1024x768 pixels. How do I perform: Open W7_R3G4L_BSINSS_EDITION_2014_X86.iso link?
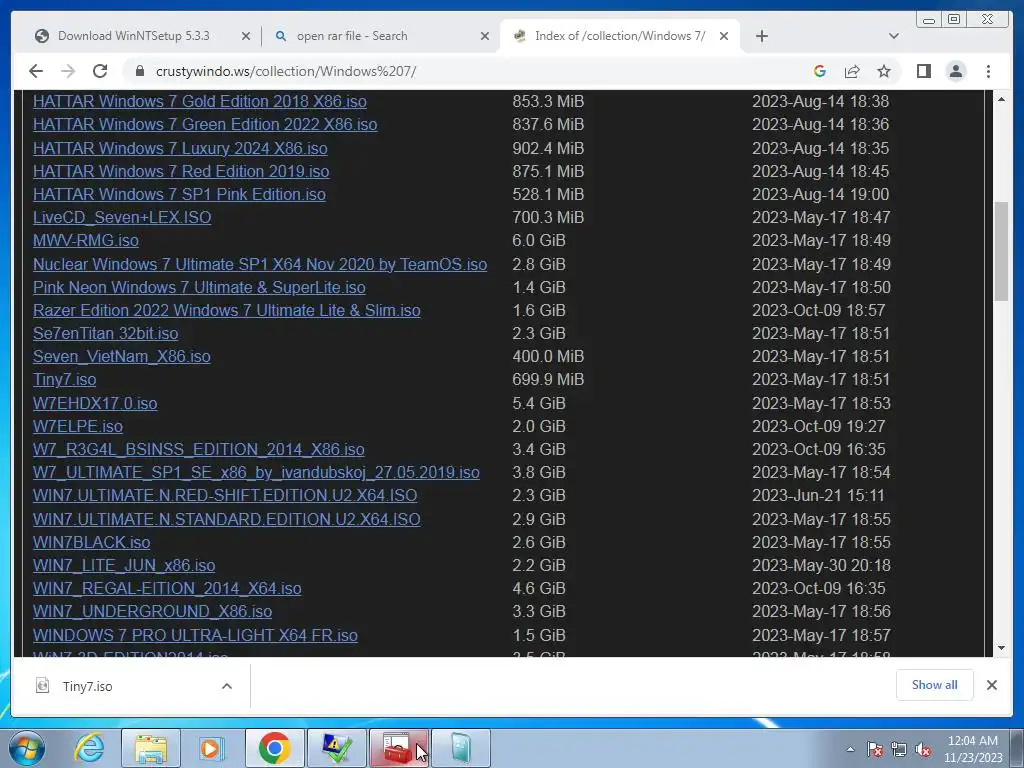tap(199, 449)
